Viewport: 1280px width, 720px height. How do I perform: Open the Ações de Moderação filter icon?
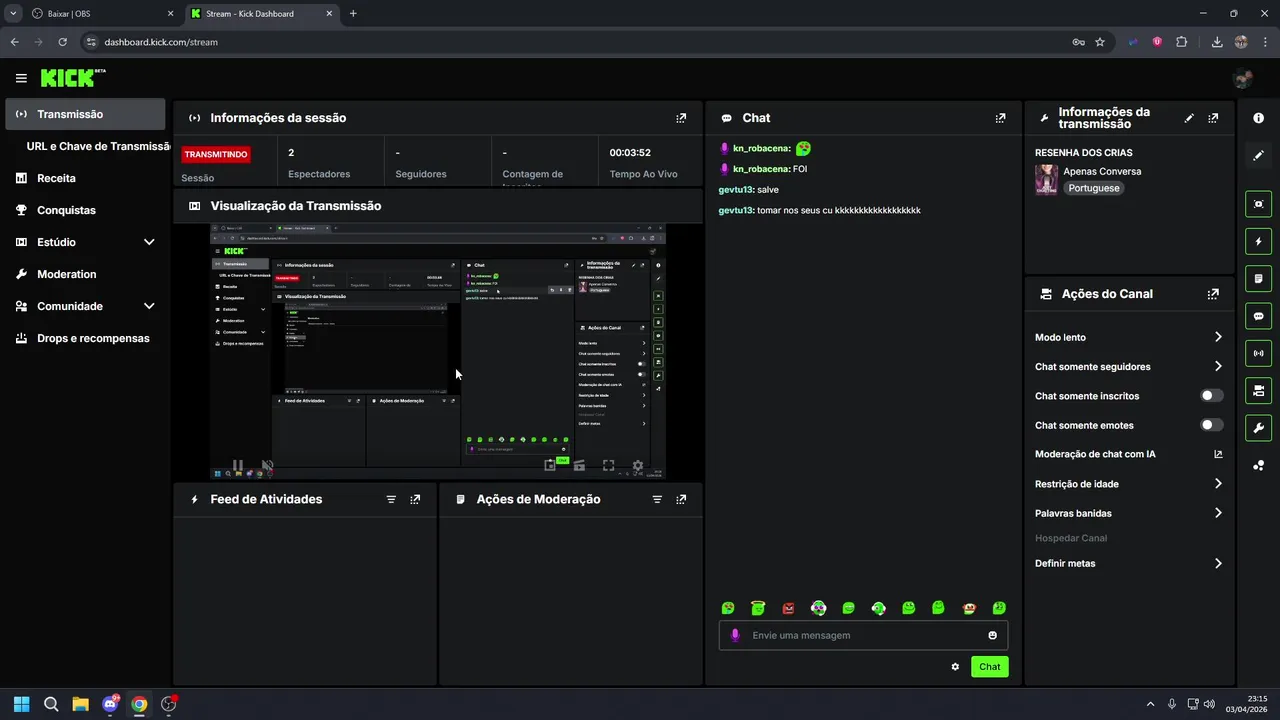pos(657,499)
